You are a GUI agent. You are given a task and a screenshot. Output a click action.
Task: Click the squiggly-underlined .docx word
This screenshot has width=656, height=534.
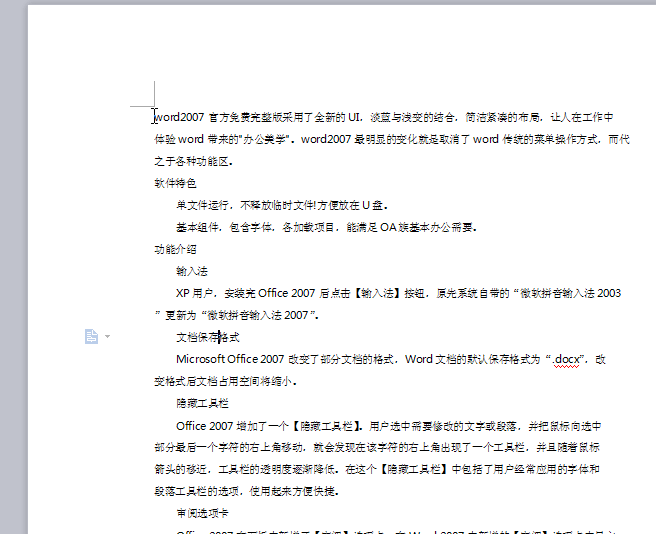[566, 359]
